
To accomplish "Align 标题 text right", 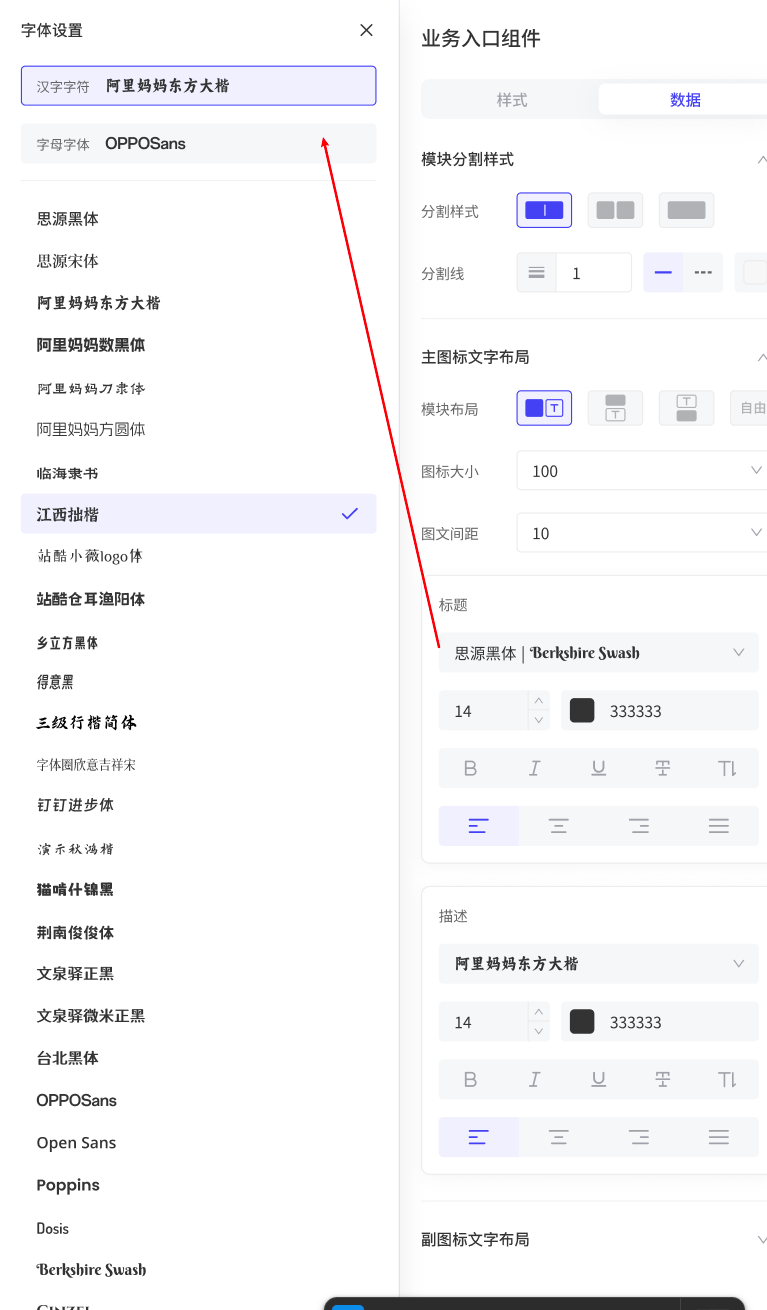I will pos(639,826).
